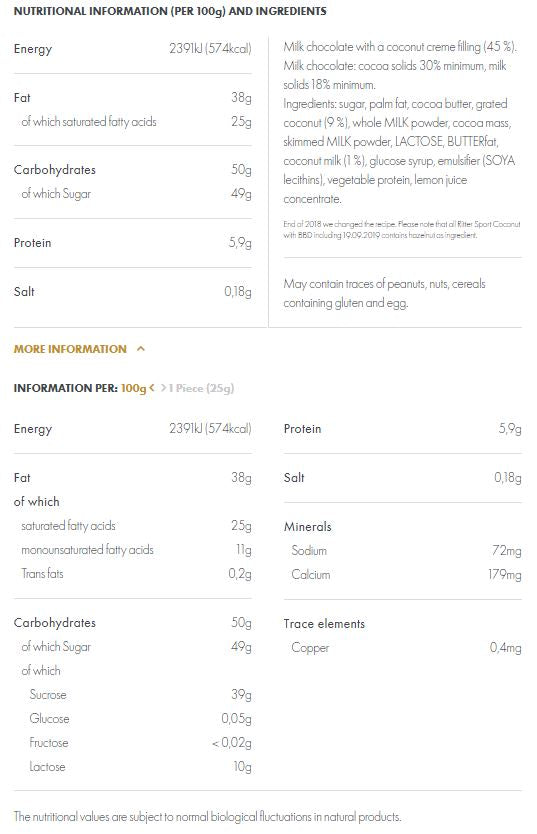Click the biological fluctuations footnote text
The image size is (537, 834).
point(207,816)
